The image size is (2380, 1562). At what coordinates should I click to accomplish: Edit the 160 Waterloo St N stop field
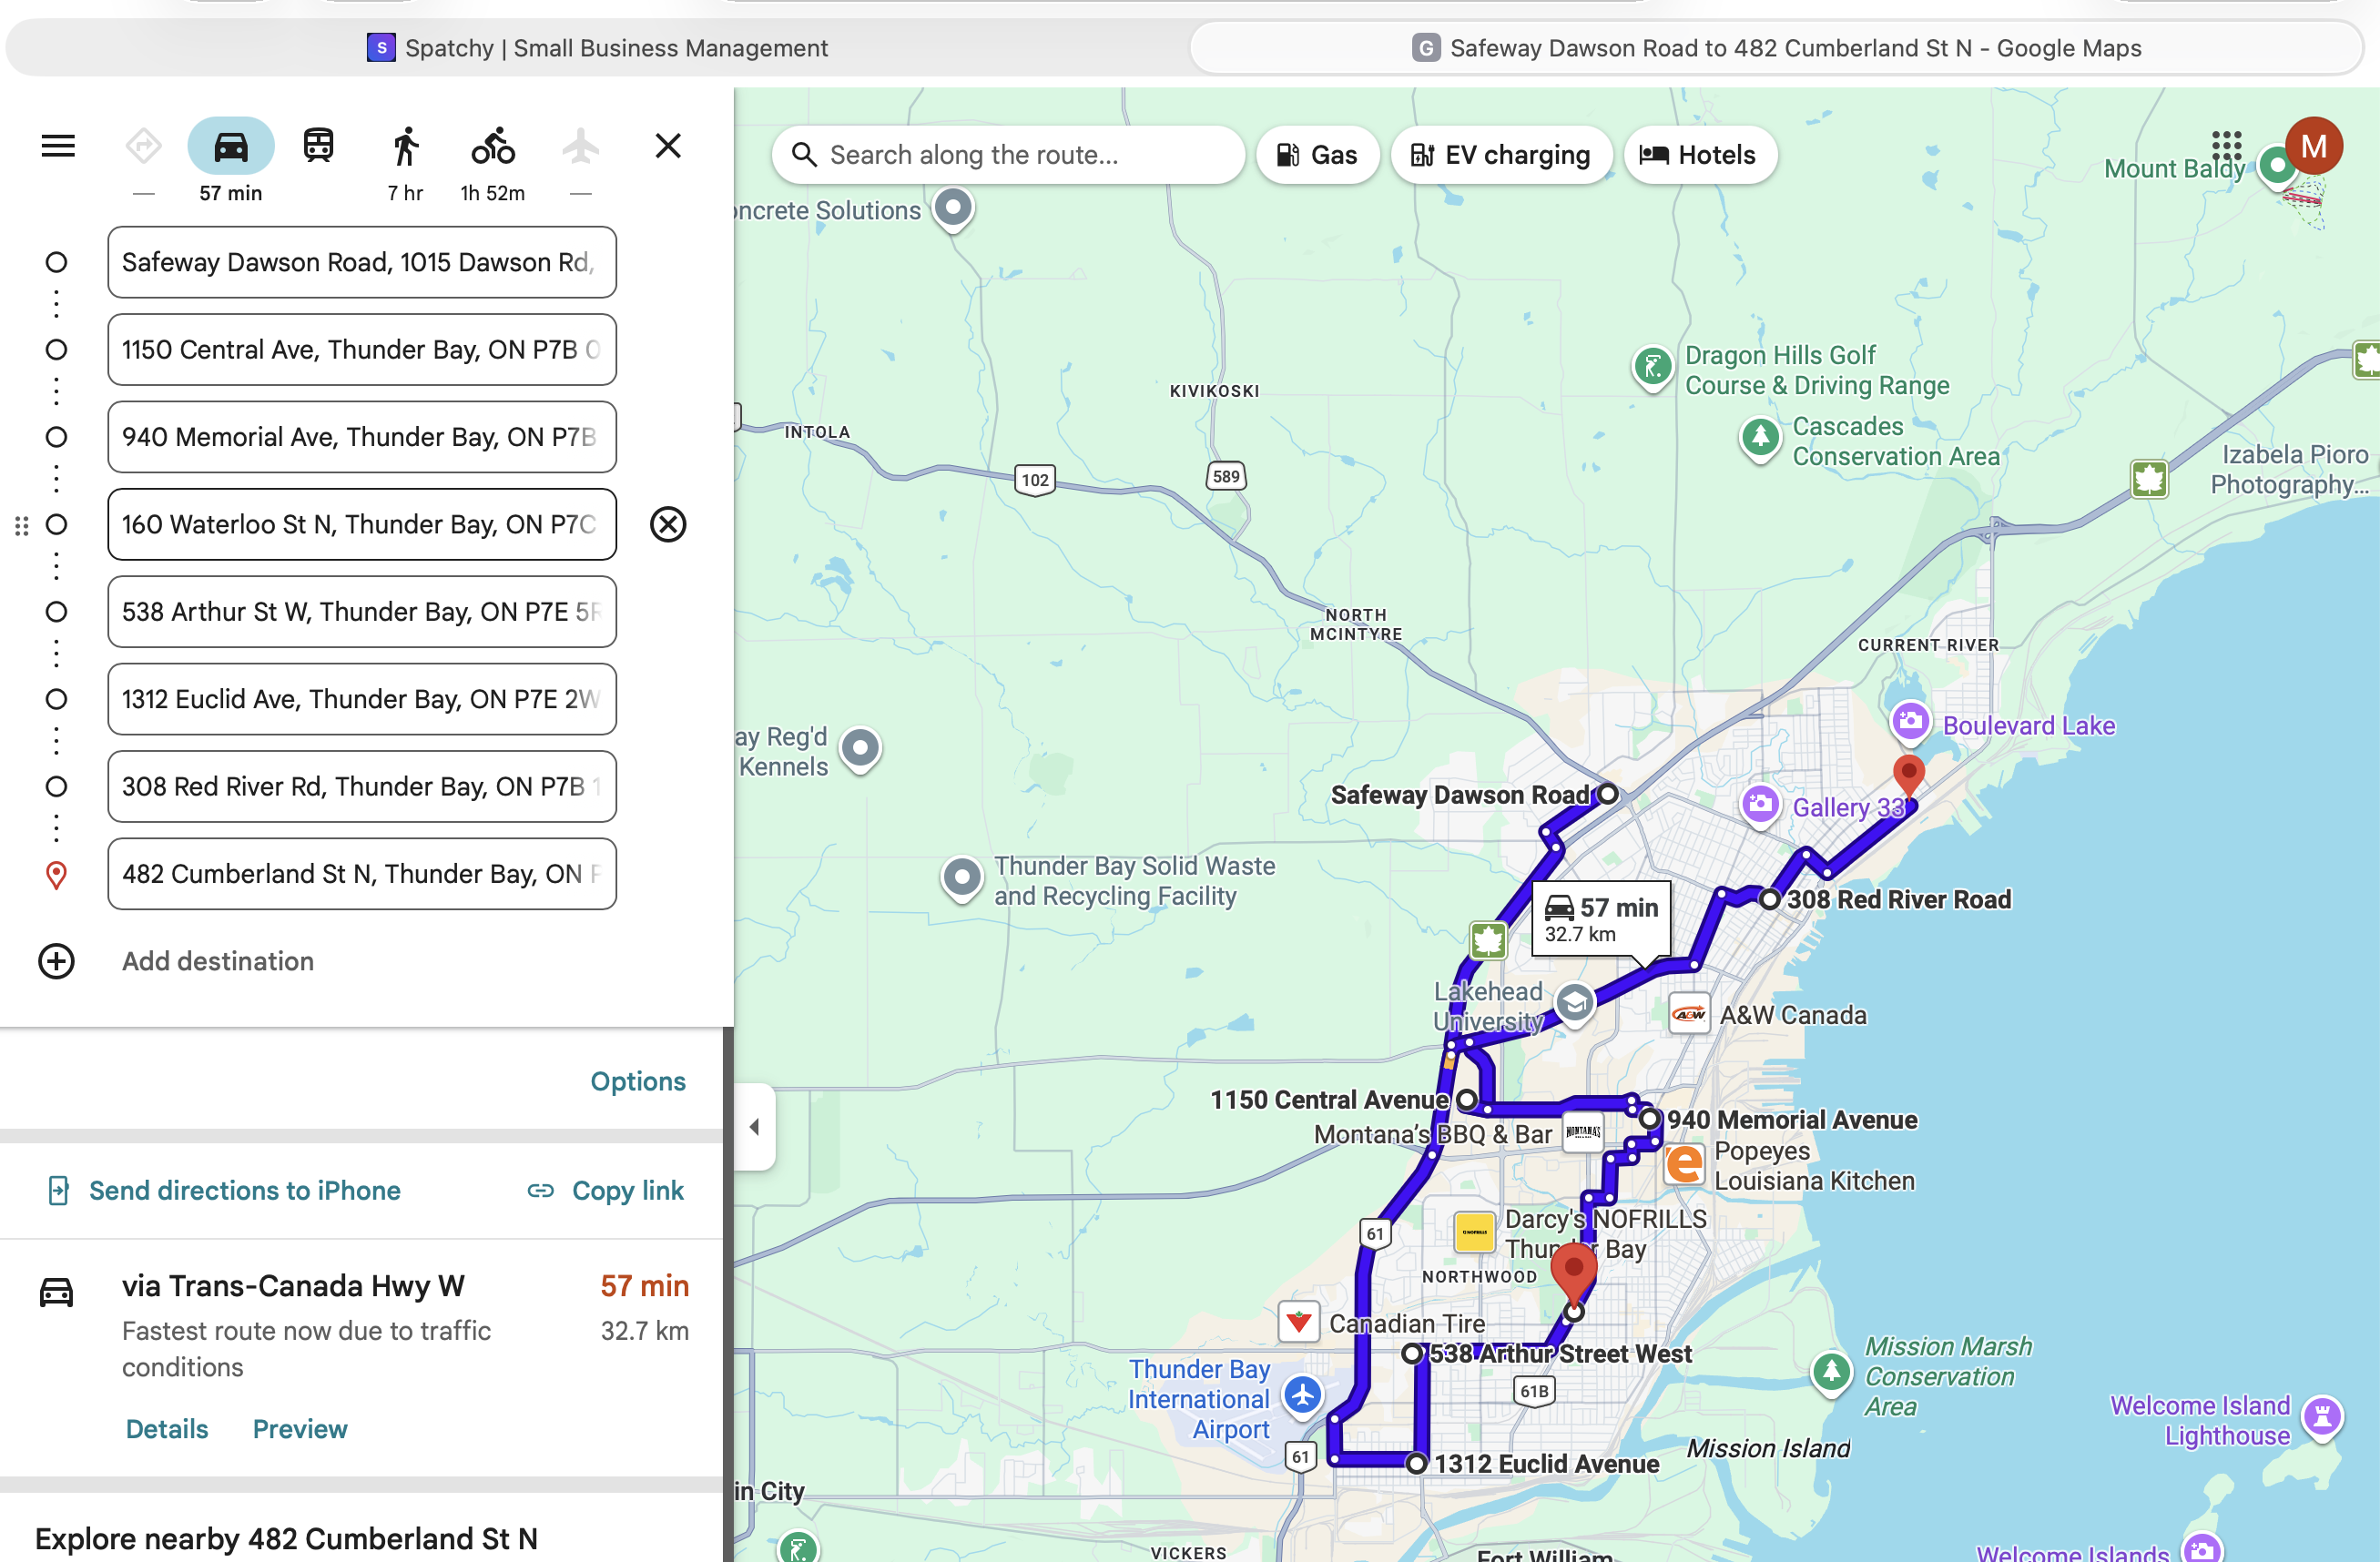click(362, 524)
